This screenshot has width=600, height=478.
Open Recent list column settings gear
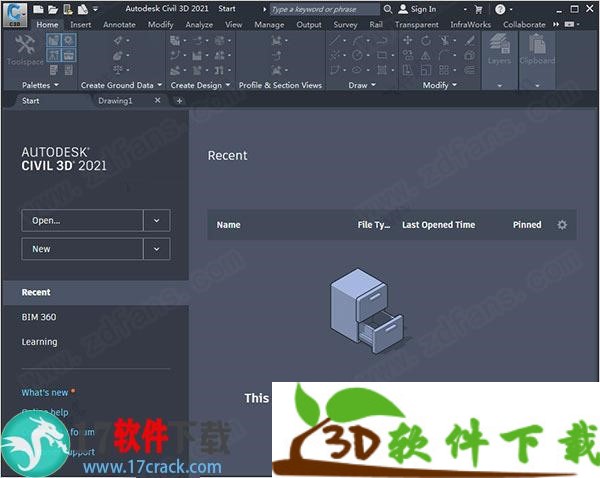click(x=562, y=225)
